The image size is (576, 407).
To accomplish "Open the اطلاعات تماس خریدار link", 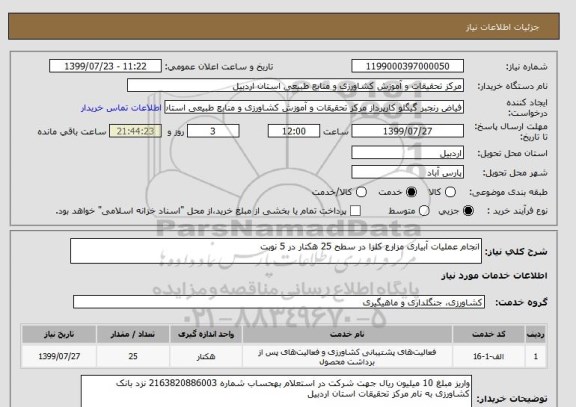I will coord(121,108).
